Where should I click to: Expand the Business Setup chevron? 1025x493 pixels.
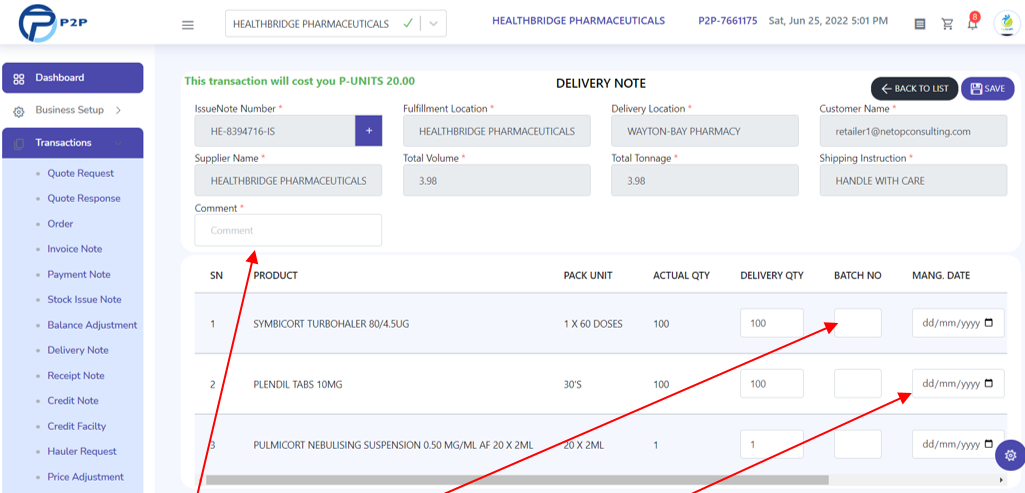coord(118,110)
